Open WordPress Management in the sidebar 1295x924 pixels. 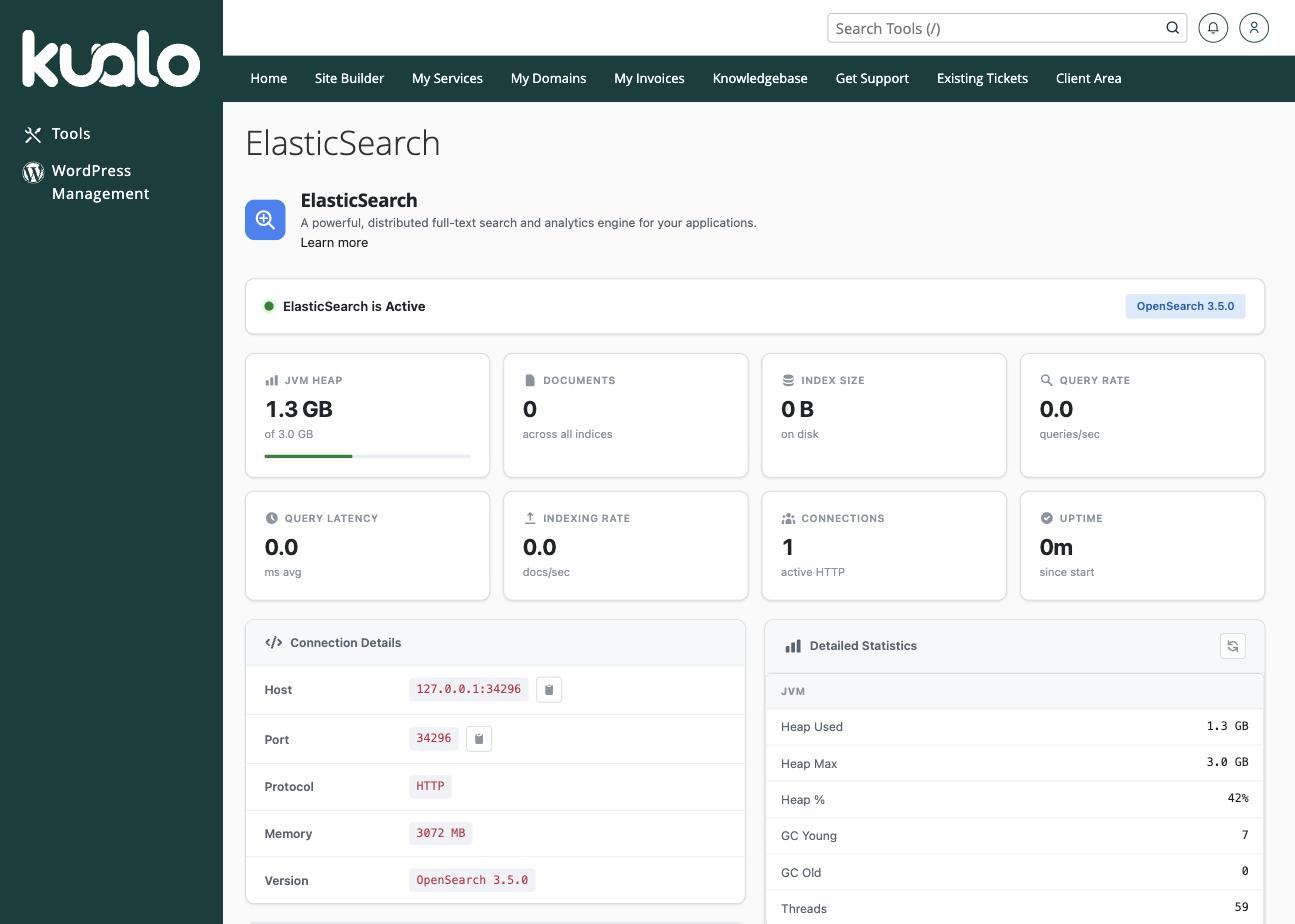coord(100,182)
